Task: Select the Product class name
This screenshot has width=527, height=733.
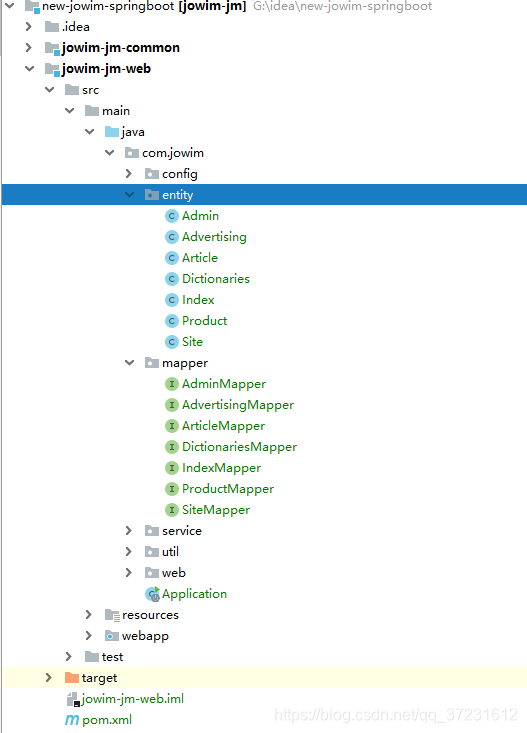Action: (x=204, y=321)
